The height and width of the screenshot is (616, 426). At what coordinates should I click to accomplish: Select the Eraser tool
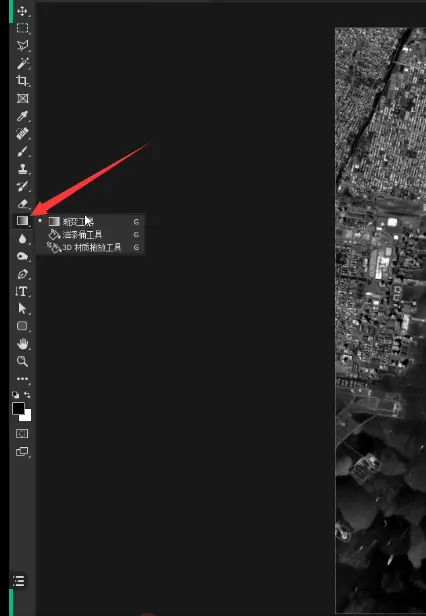click(22, 204)
